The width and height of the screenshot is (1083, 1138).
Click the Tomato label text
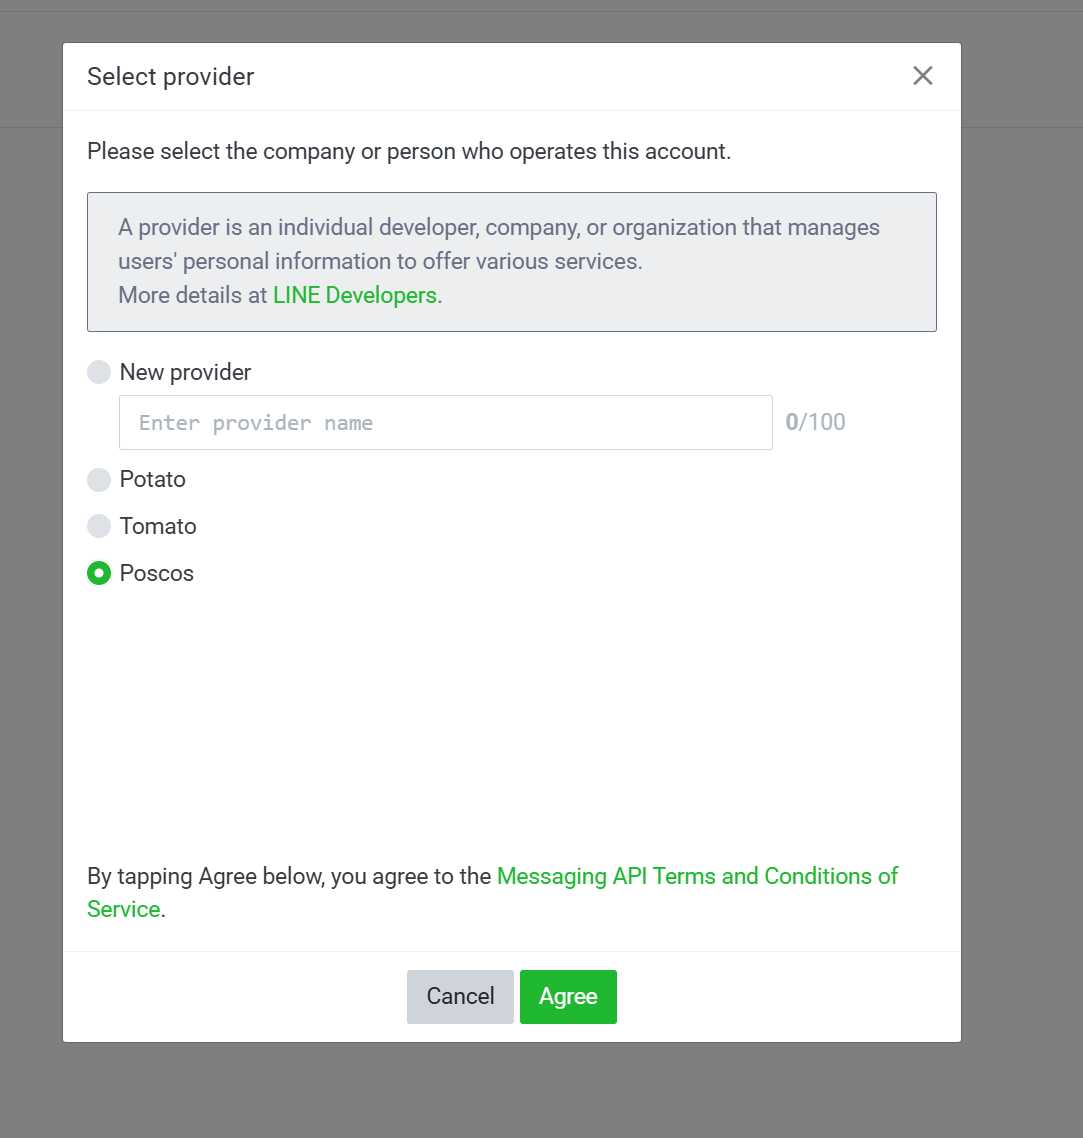pyautogui.click(x=158, y=526)
